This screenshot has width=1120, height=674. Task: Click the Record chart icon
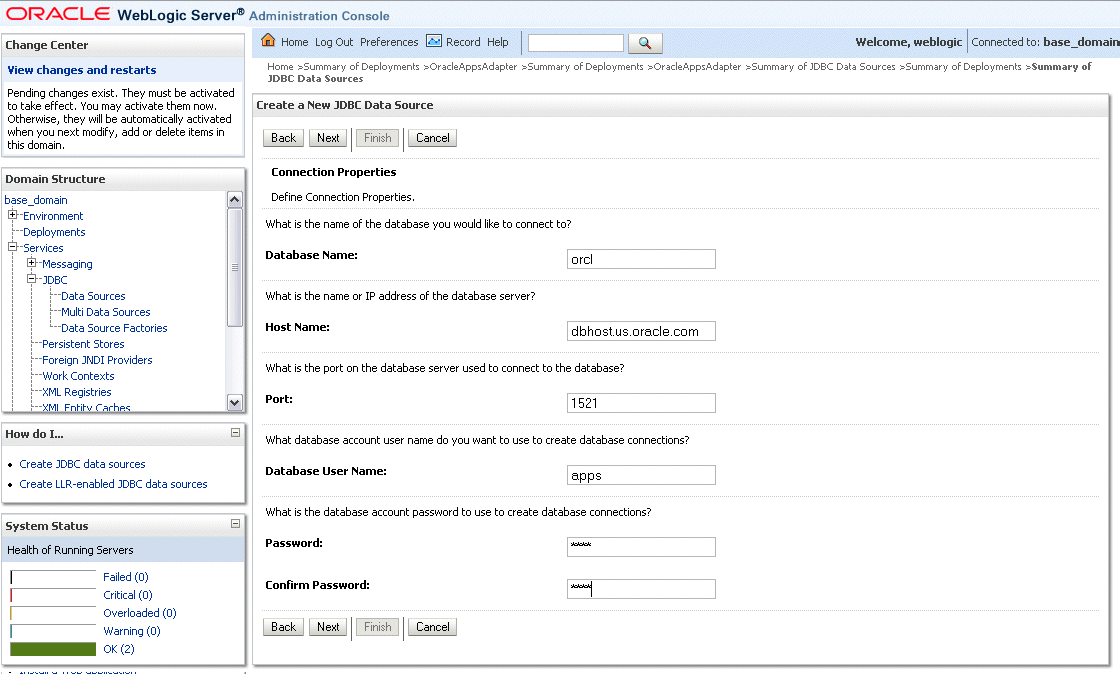click(x=434, y=41)
